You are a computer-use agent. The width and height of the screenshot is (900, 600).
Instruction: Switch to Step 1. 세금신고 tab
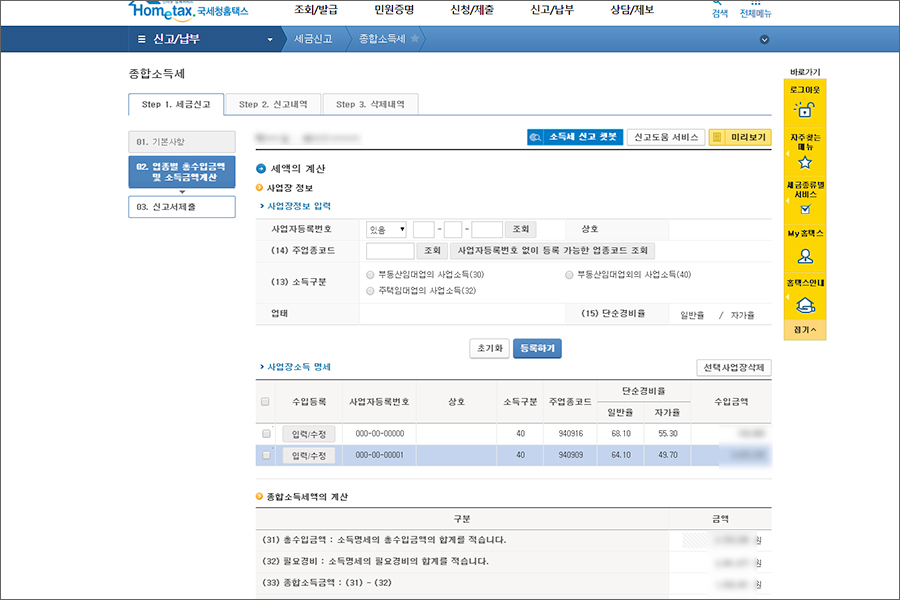176,104
